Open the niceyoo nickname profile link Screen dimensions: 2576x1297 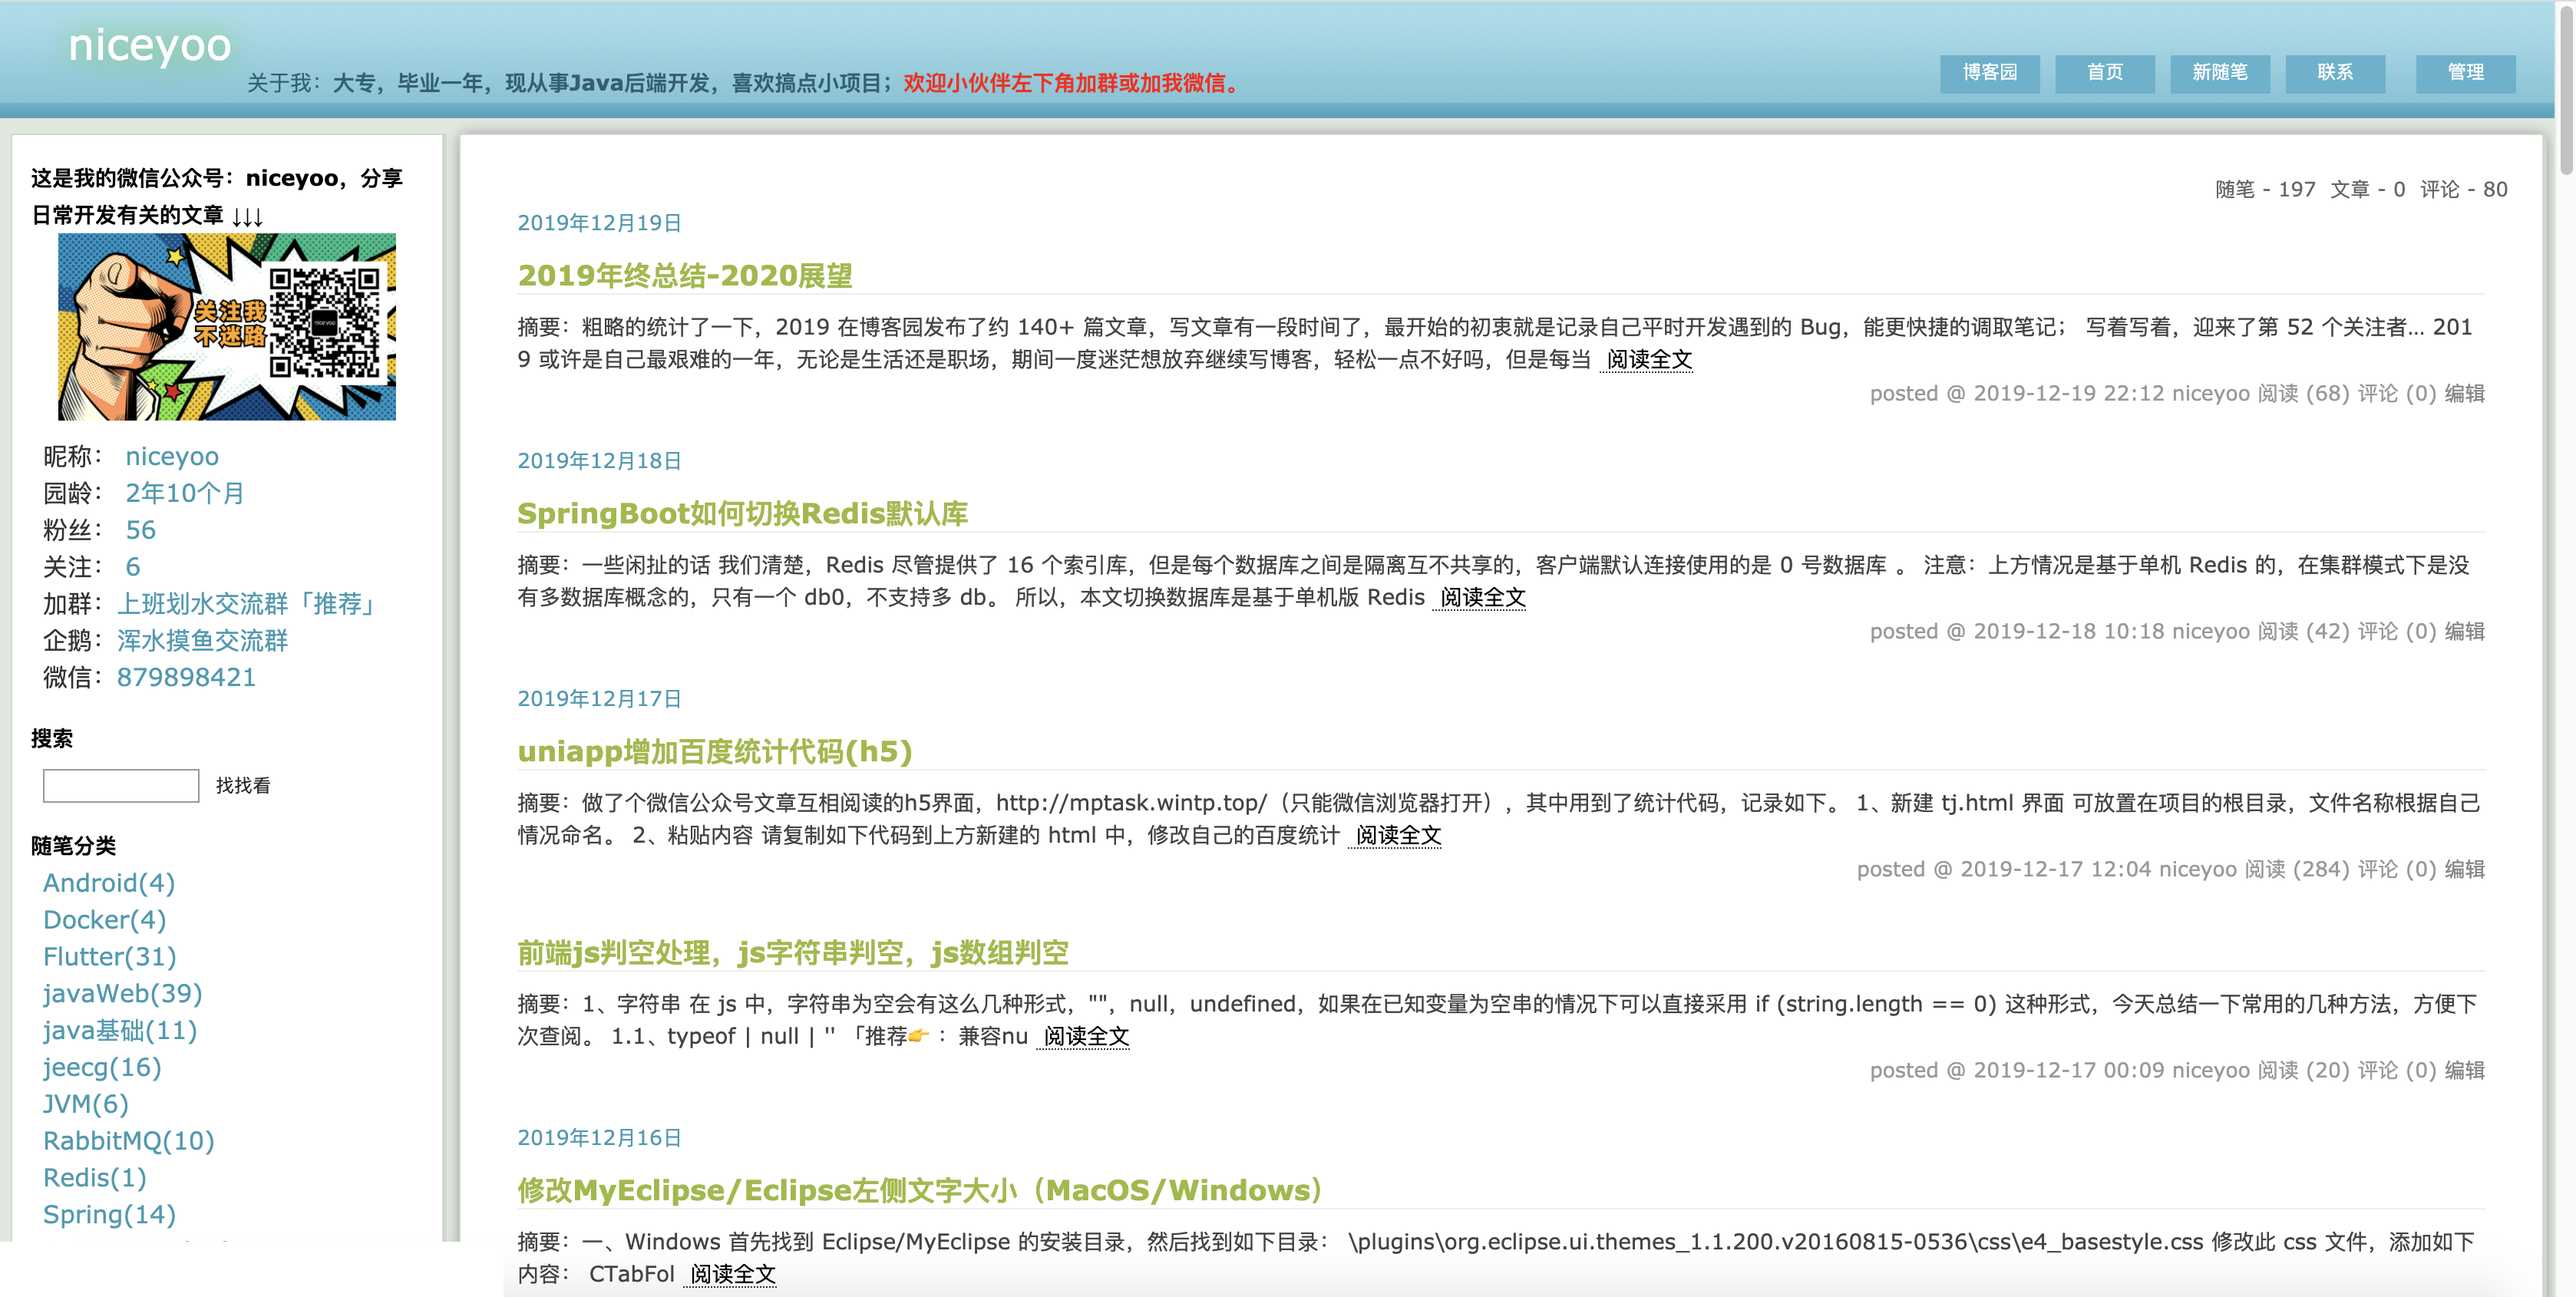tap(172, 457)
